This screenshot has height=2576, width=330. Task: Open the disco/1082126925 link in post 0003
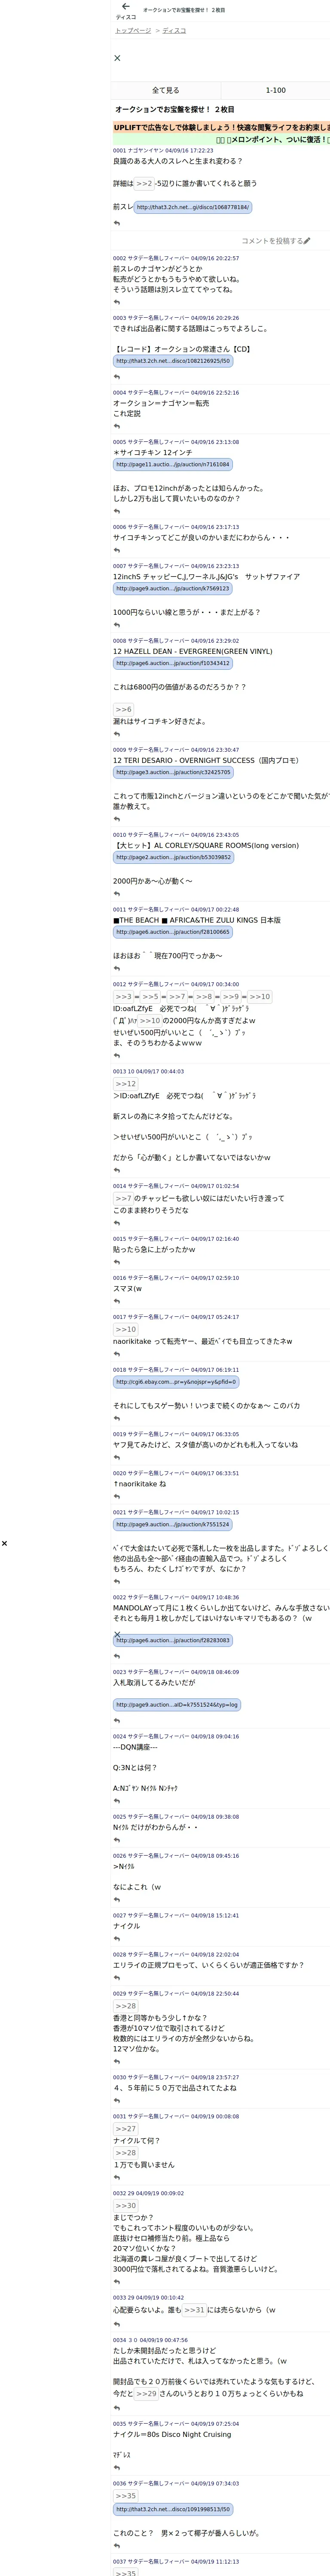173,361
